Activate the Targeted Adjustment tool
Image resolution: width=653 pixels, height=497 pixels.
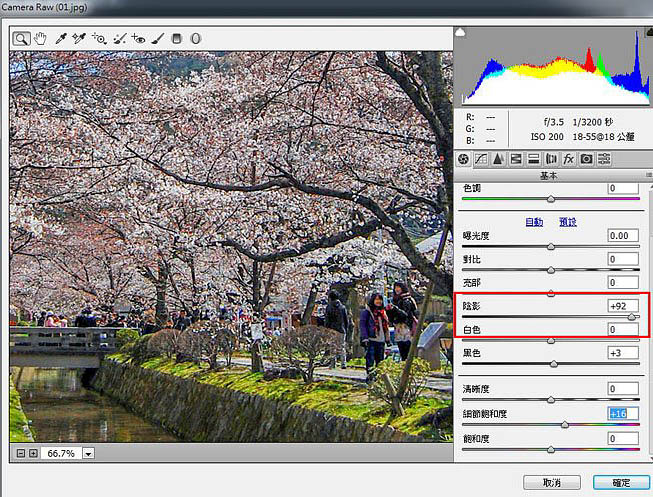point(99,39)
